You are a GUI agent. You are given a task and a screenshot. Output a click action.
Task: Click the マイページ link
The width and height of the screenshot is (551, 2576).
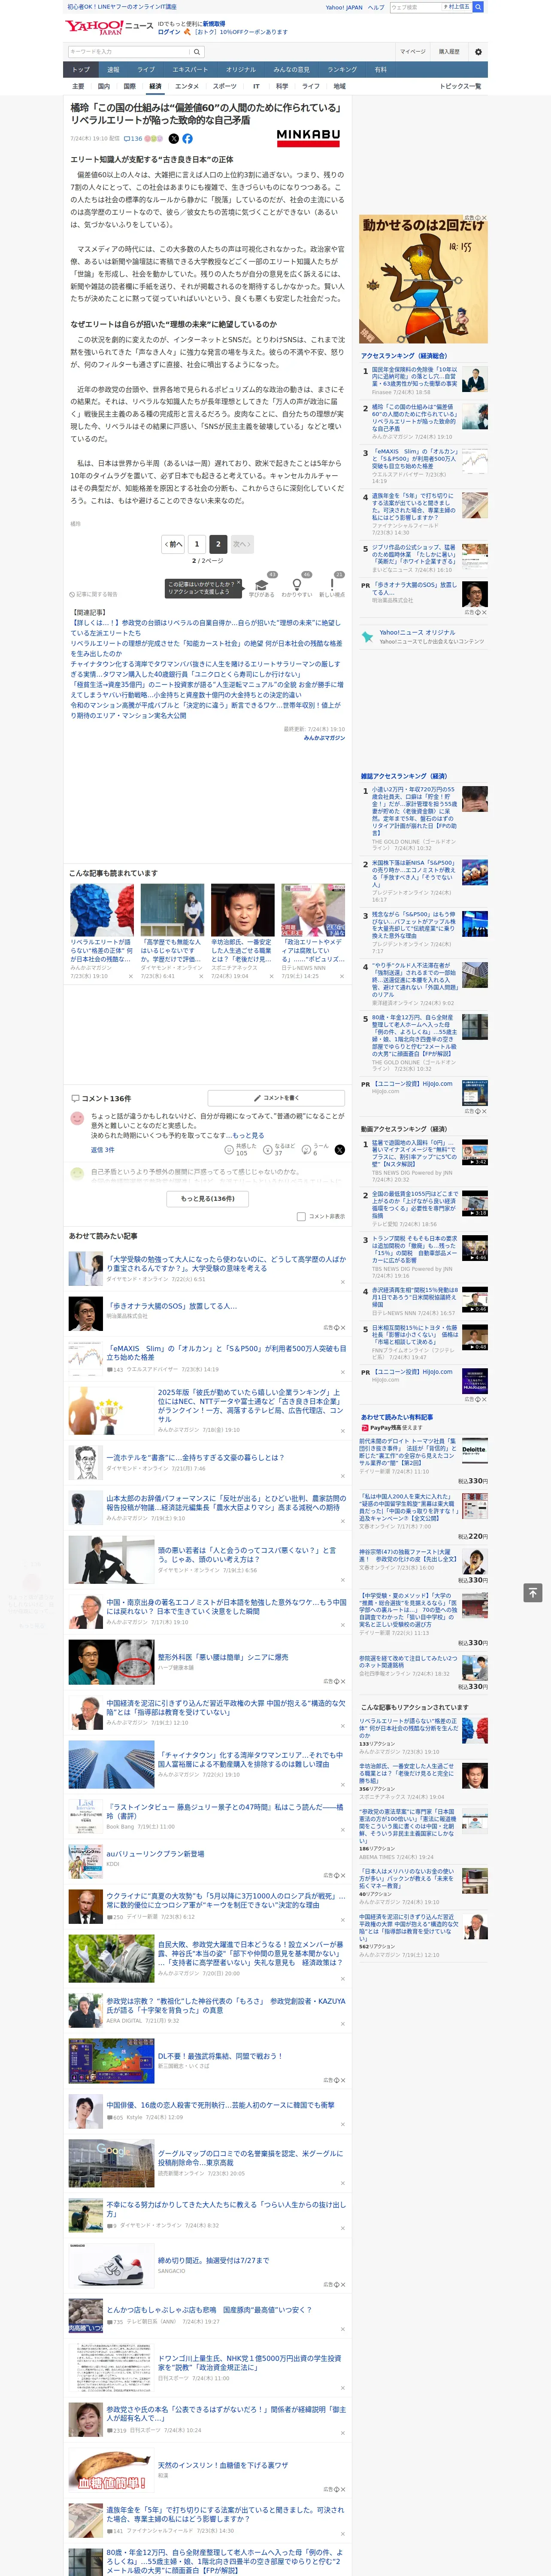413,52
